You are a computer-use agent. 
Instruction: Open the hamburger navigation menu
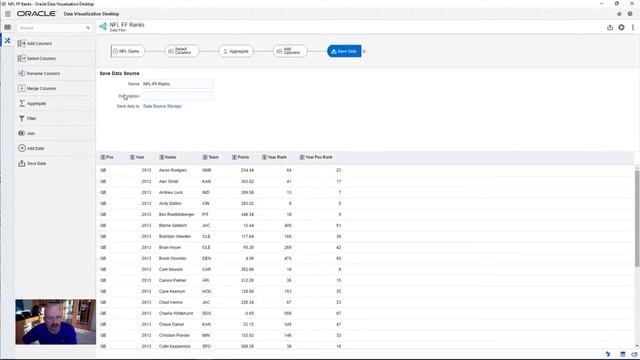coord(8,14)
